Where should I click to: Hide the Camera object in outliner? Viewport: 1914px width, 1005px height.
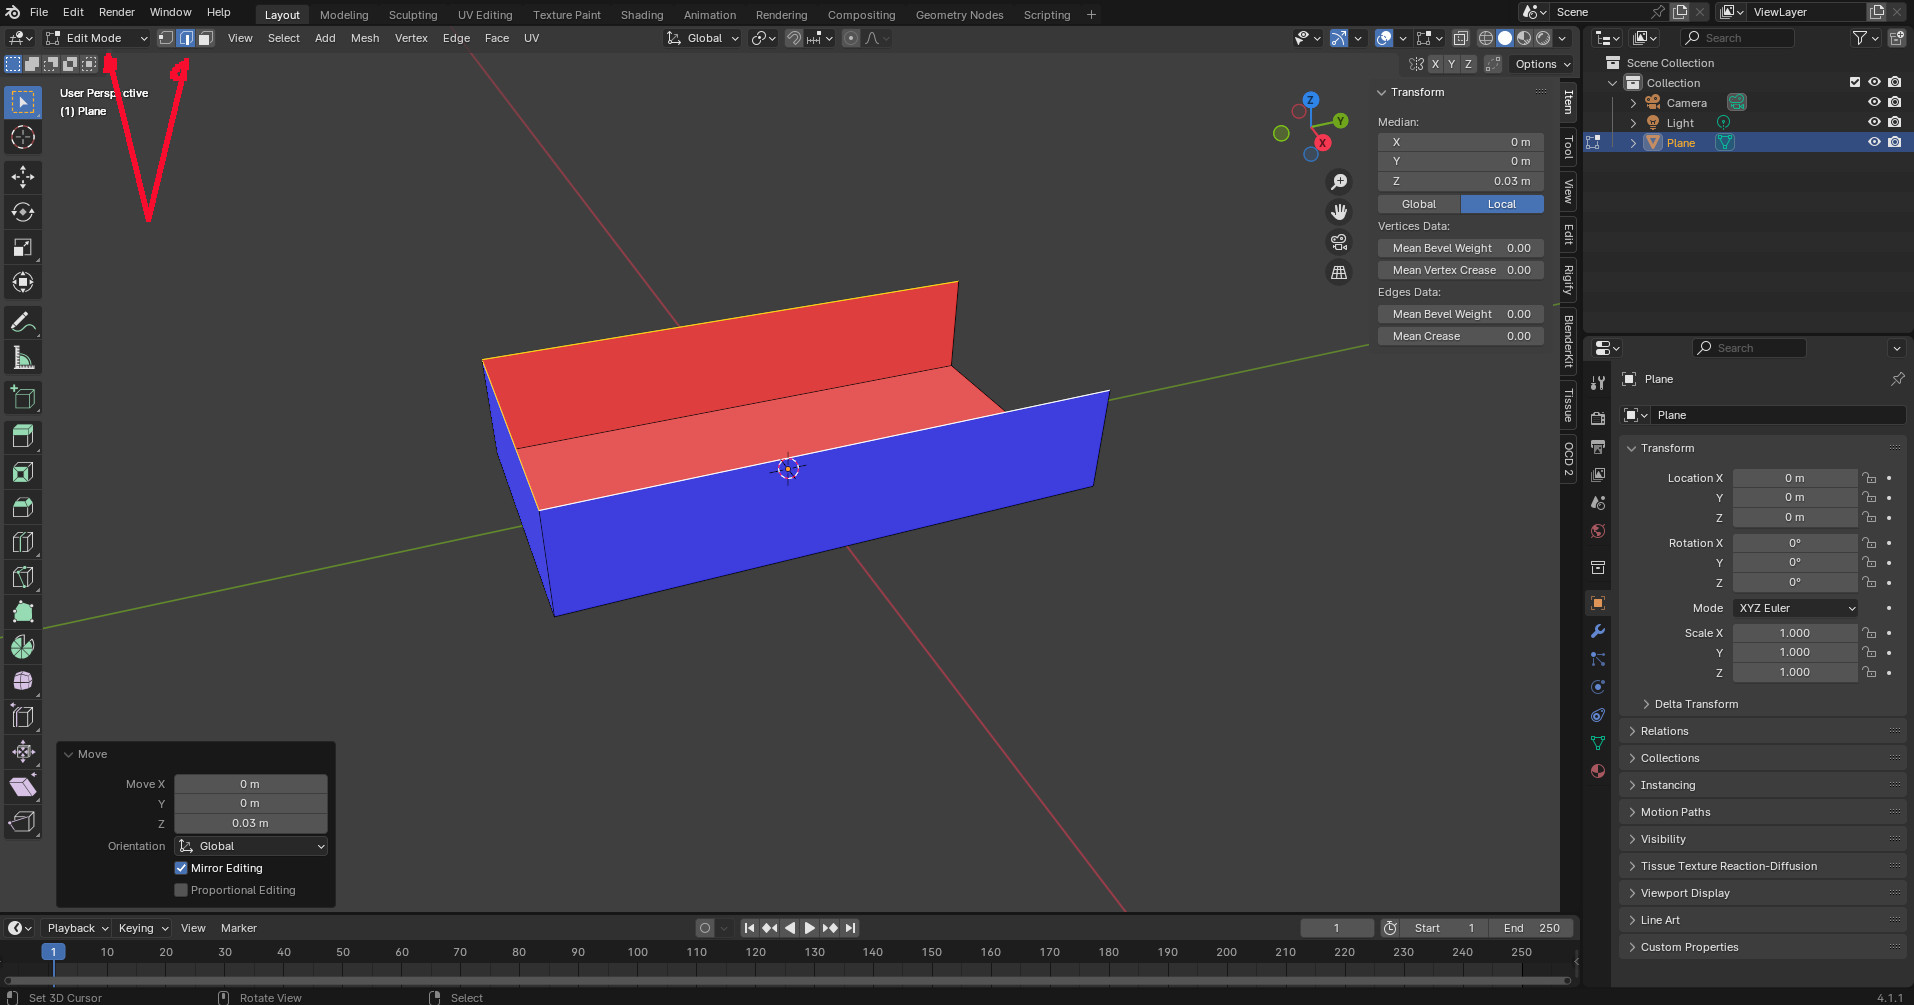(x=1874, y=103)
